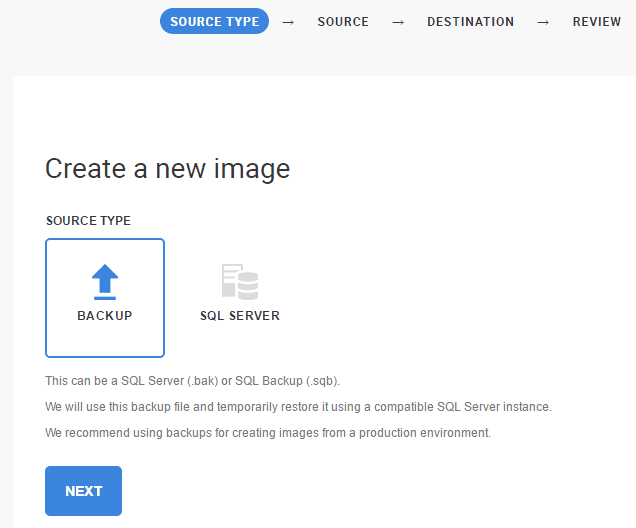Click the SOURCE TYPE section label
Viewport: 636px width, 528px height.
pos(88,221)
